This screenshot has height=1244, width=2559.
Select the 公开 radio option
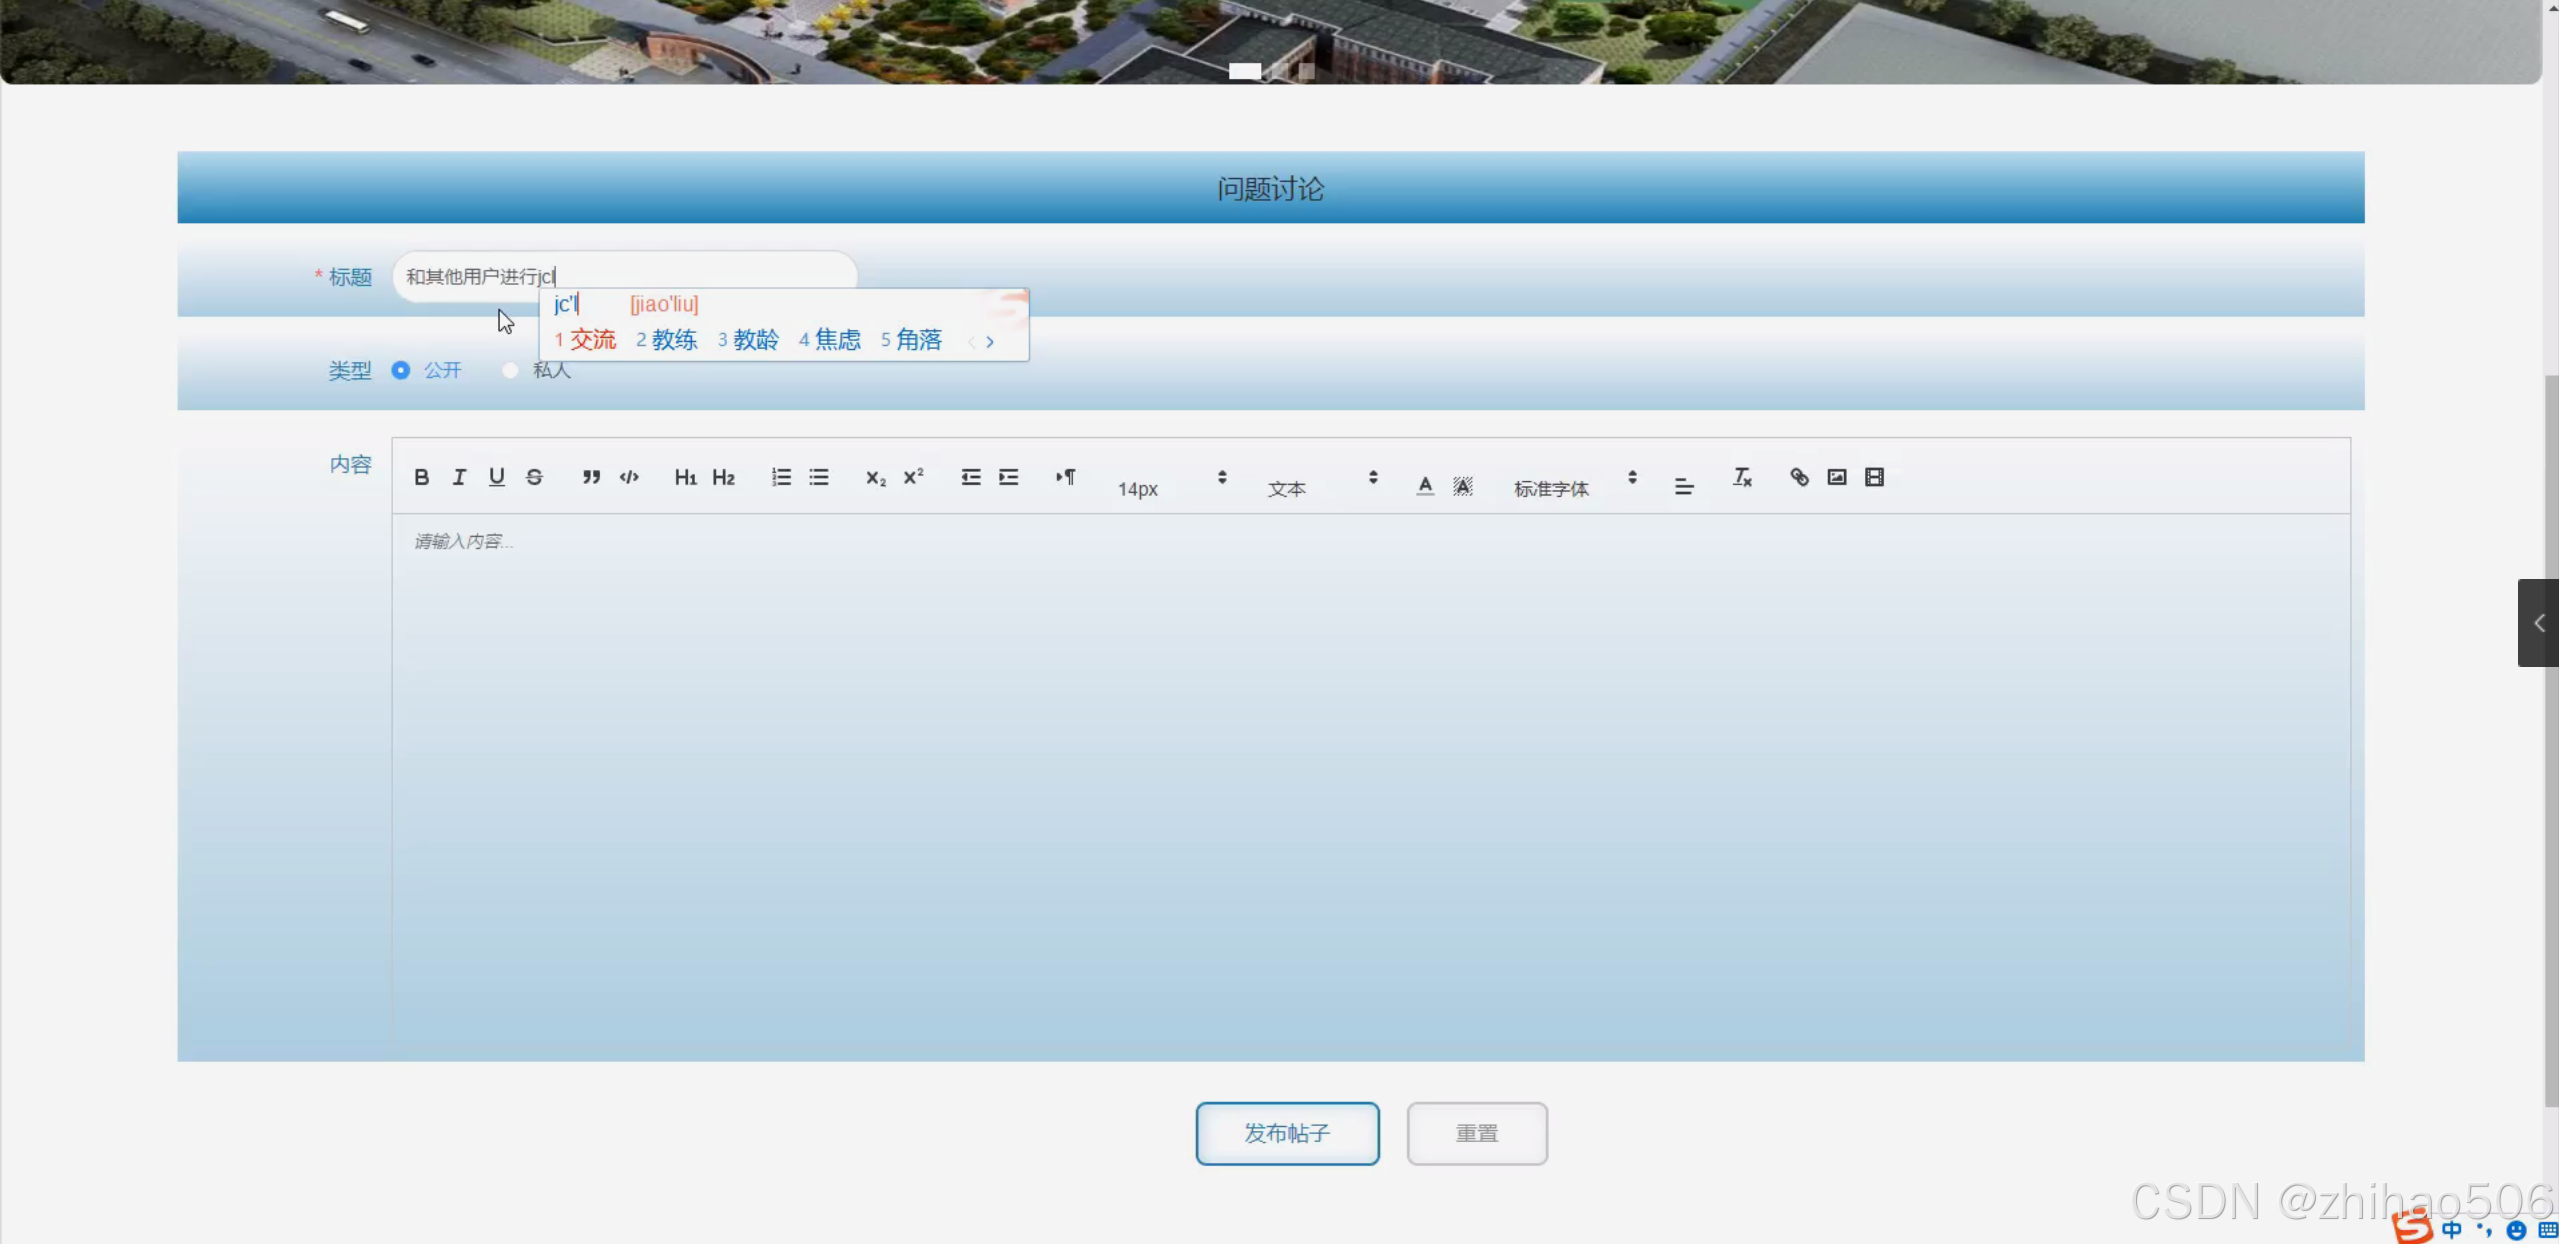[401, 370]
